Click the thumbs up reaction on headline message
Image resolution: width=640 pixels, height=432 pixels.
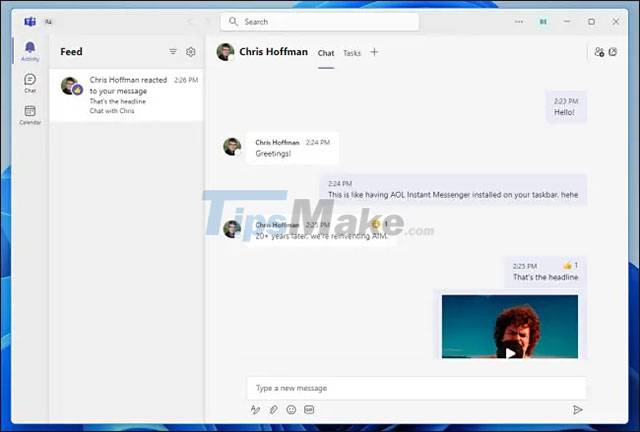point(570,265)
